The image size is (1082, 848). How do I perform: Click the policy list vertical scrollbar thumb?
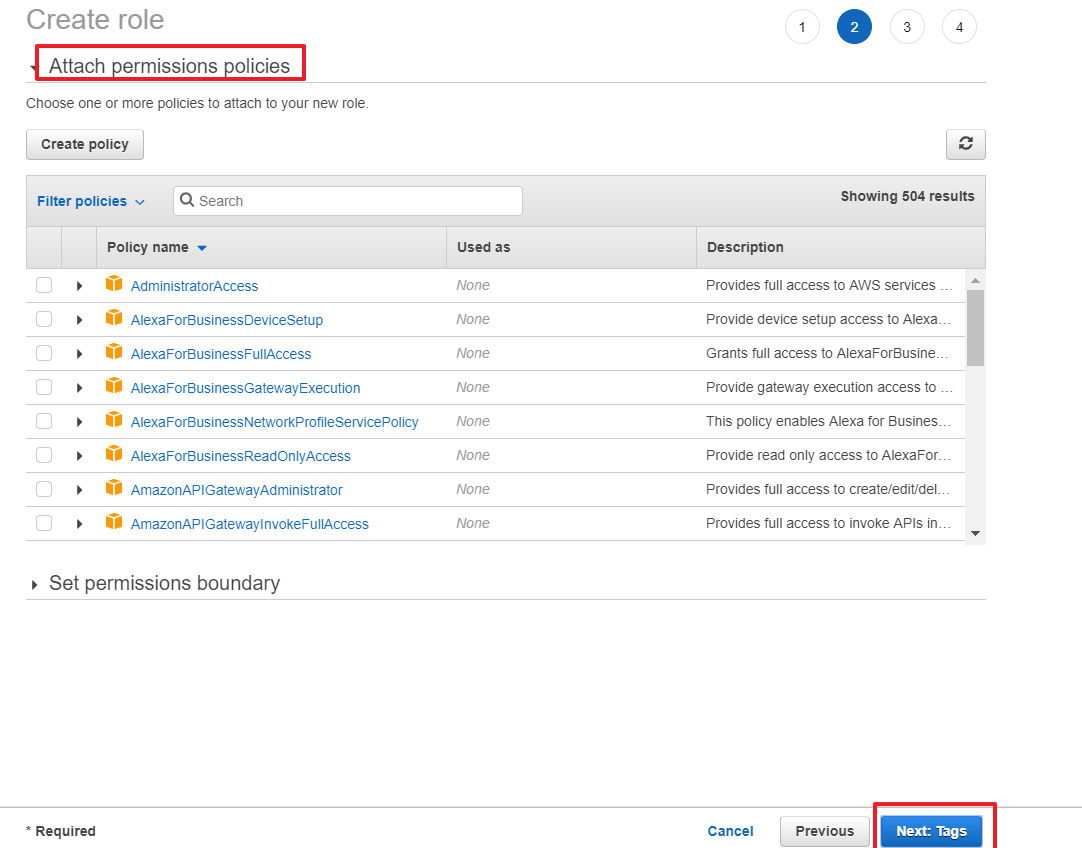(x=975, y=327)
